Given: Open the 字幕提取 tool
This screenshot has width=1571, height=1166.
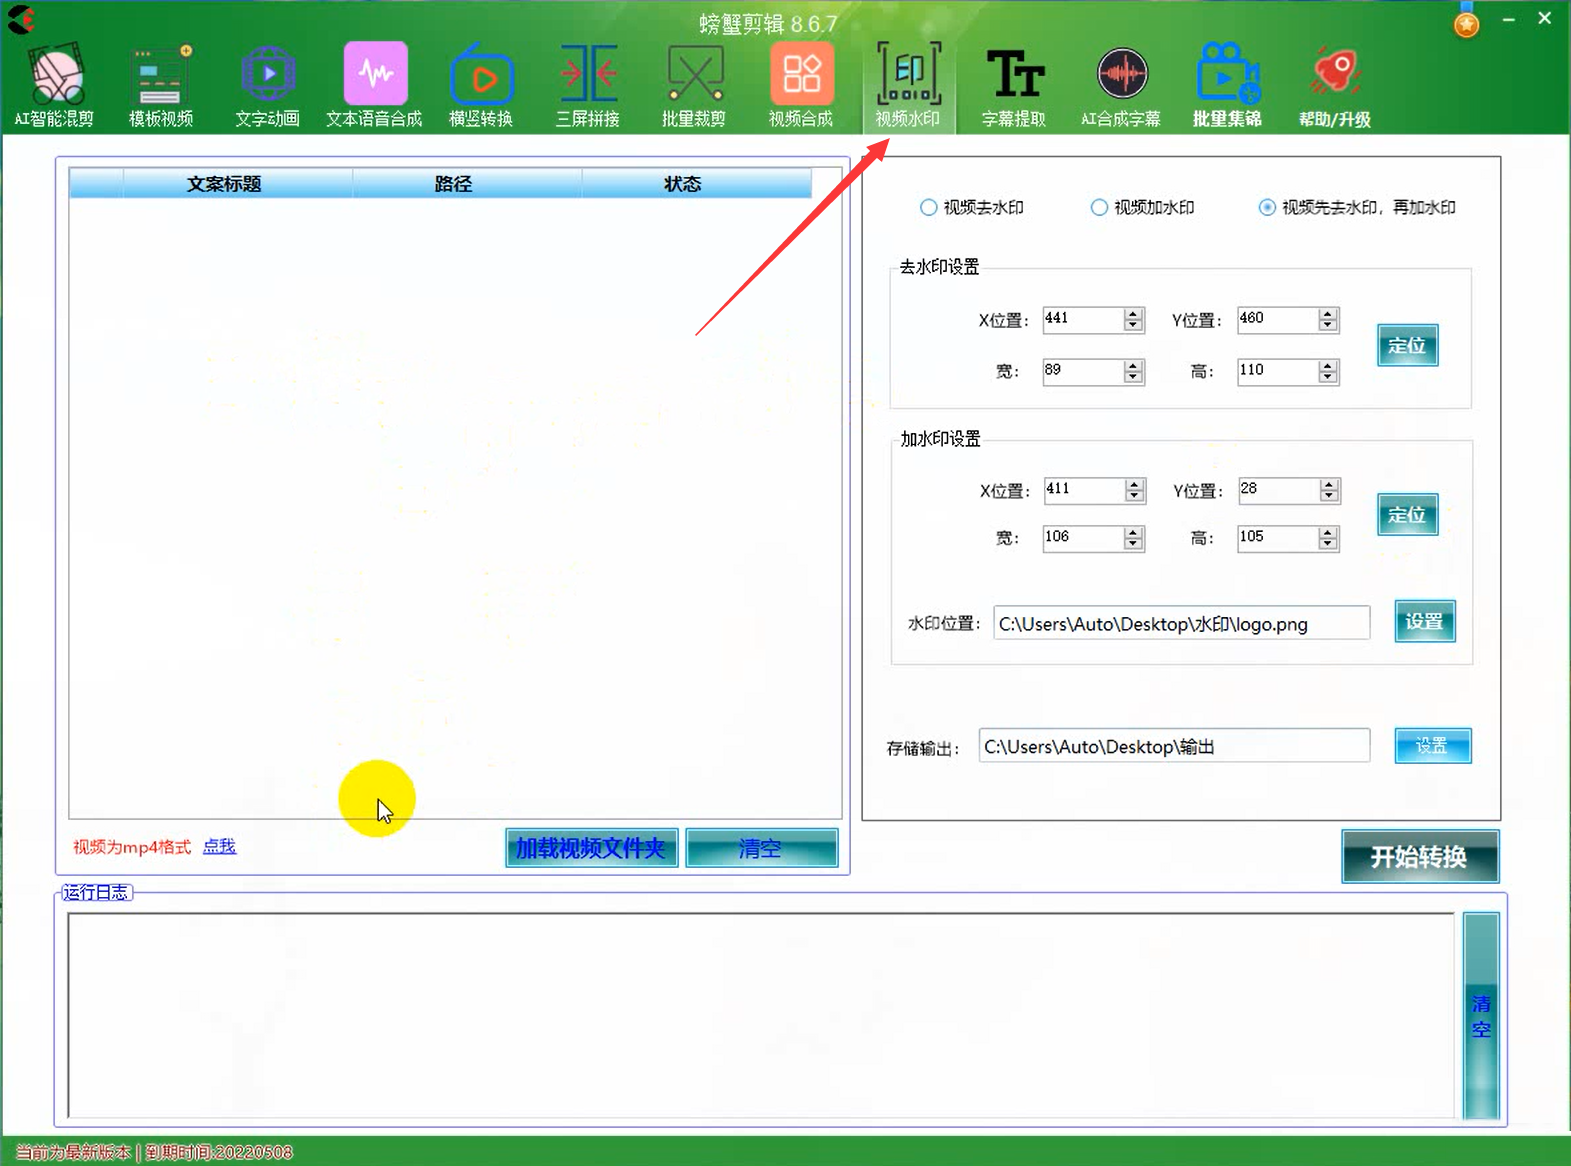Looking at the screenshot, I should pyautogui.click(x=1014, y=86).
